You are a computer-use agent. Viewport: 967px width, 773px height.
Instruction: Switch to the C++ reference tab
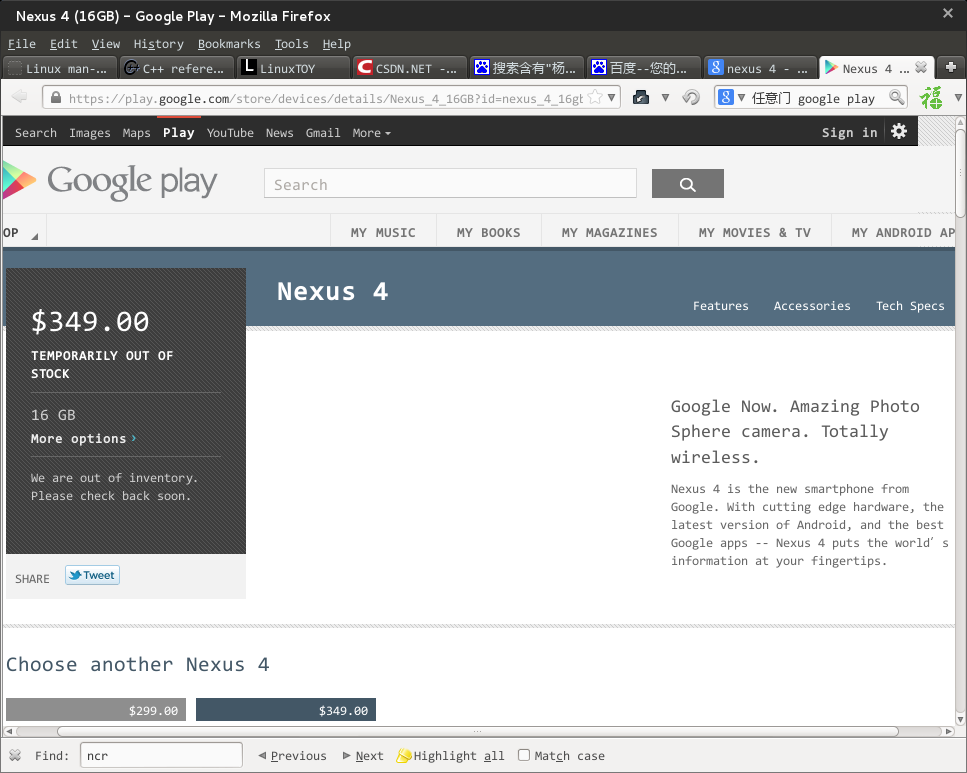176,68
